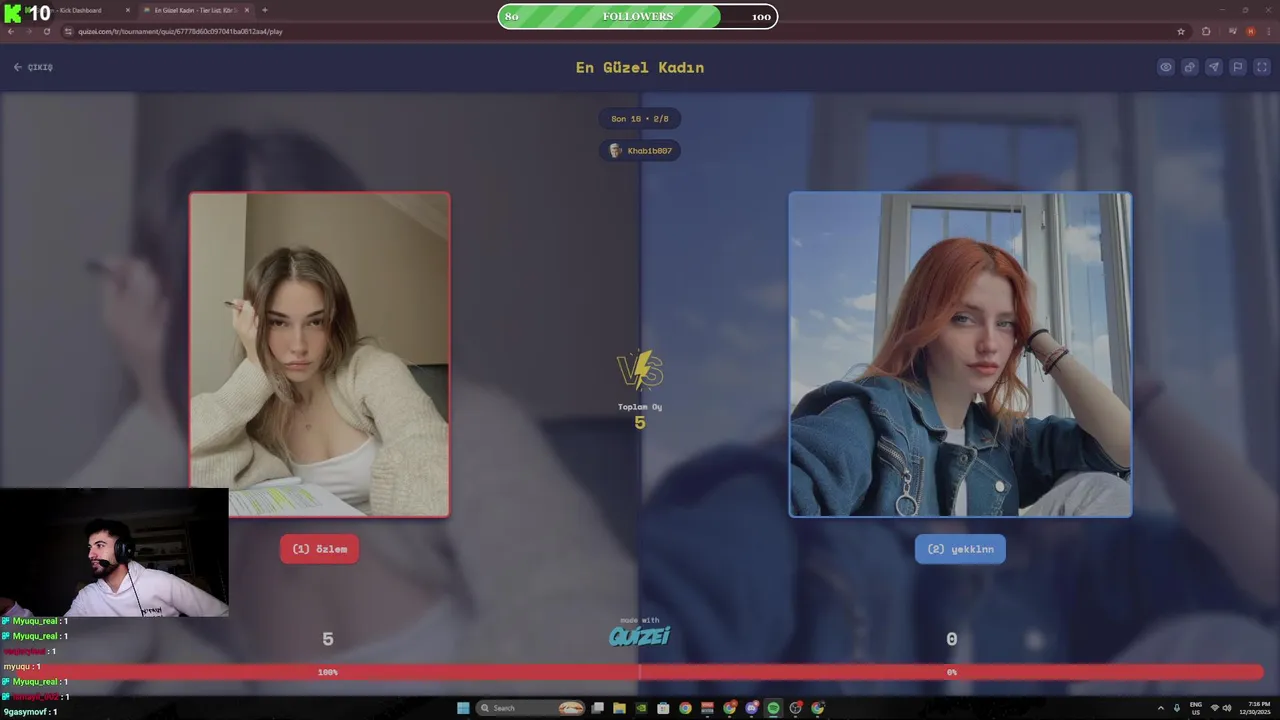Image resolution: width=1280 pixels, height=720 pixels.
Task: Open Task View on taskbar
Action: tap(597, 708)
